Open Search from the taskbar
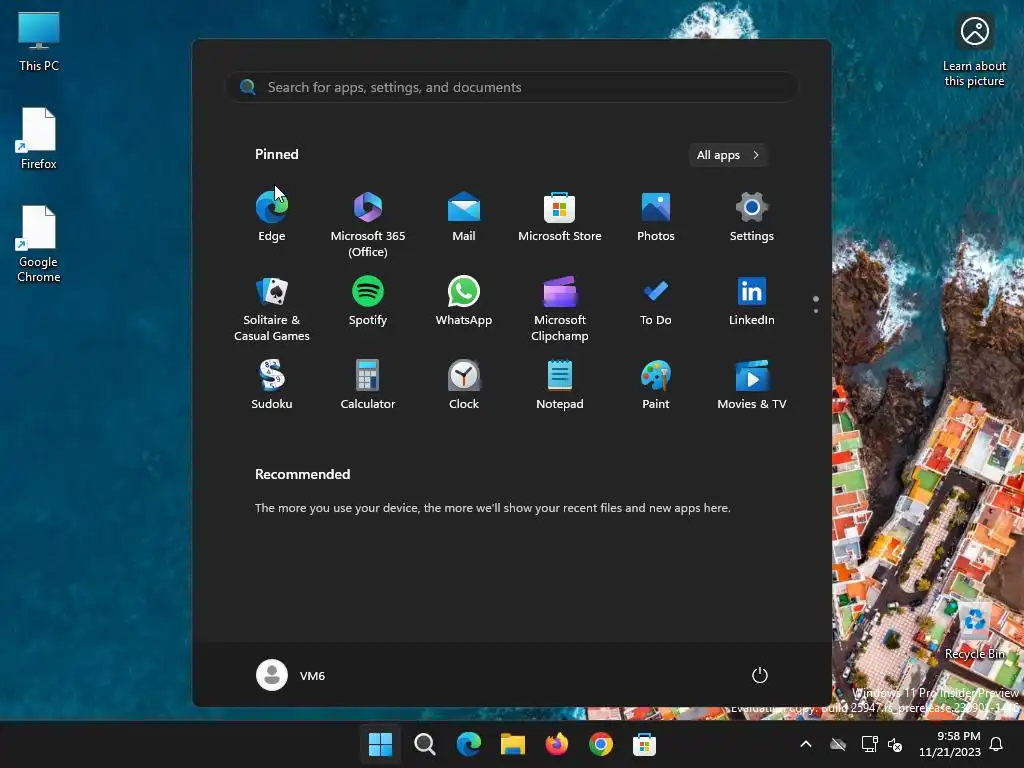The width and height of the screenshot is (1024, 768). pos(424,744)
